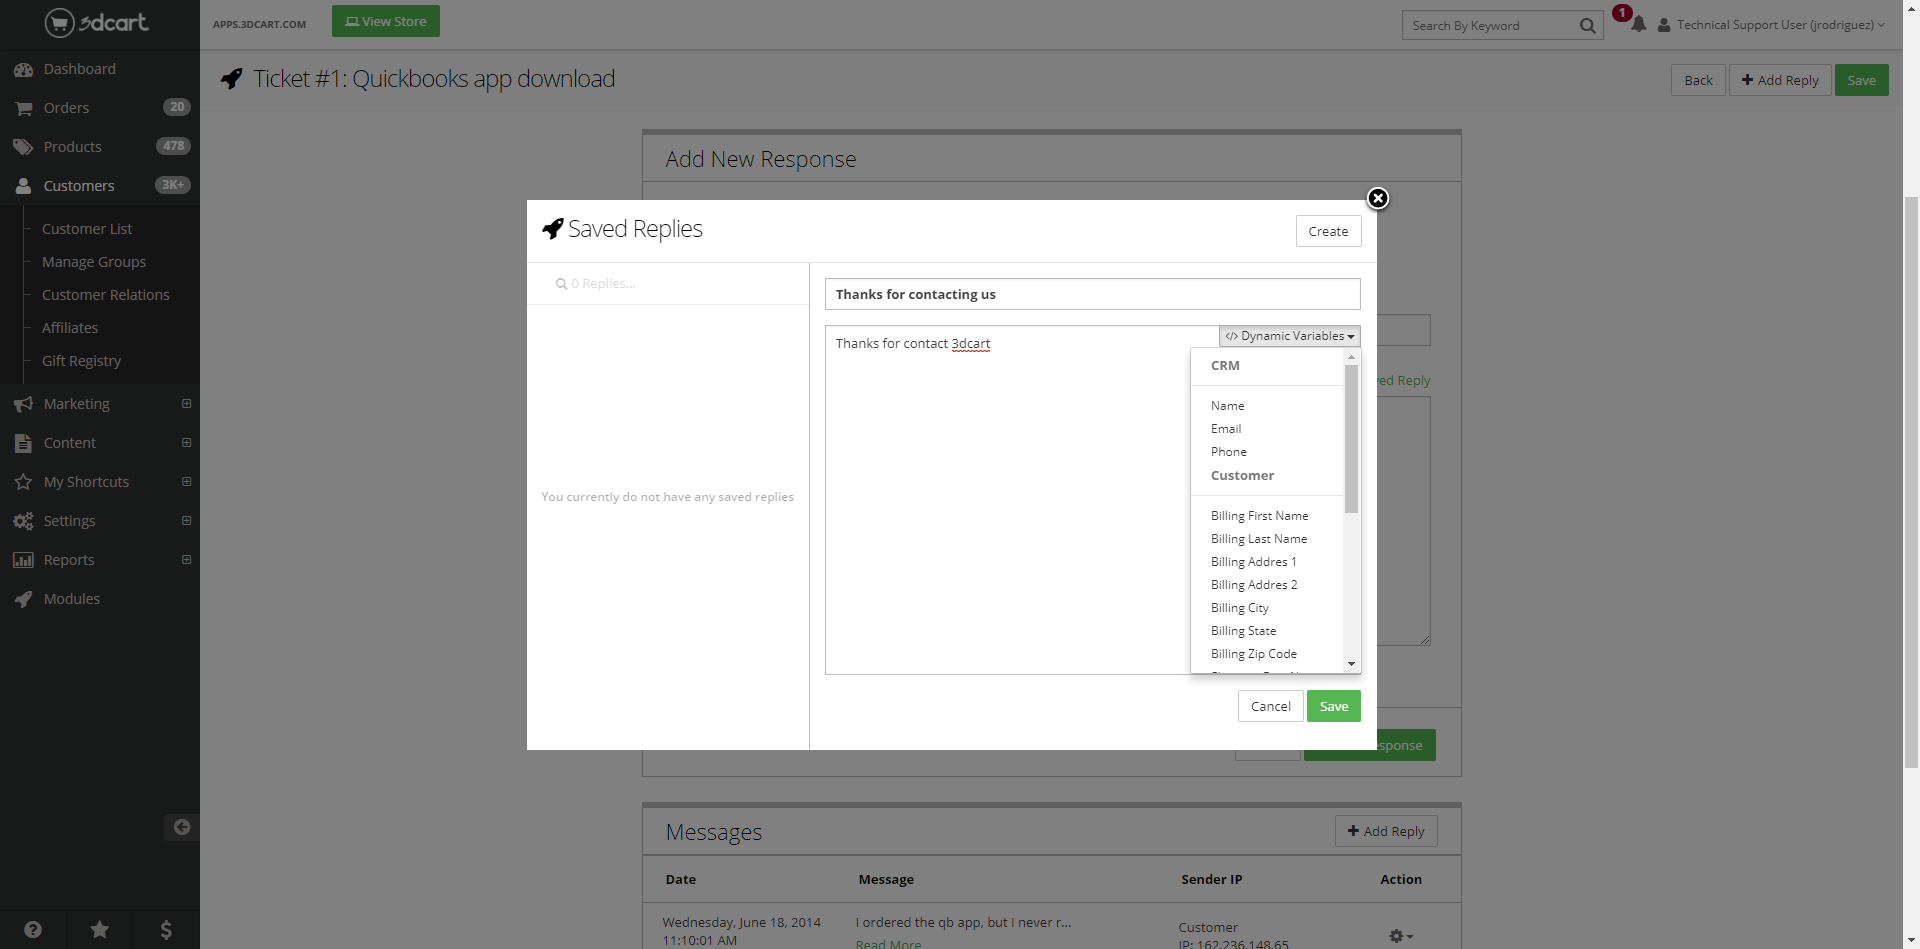The image size is (1920, 949).
Task: Open the message action gear icon
Action: click(x=1399, y=936)
